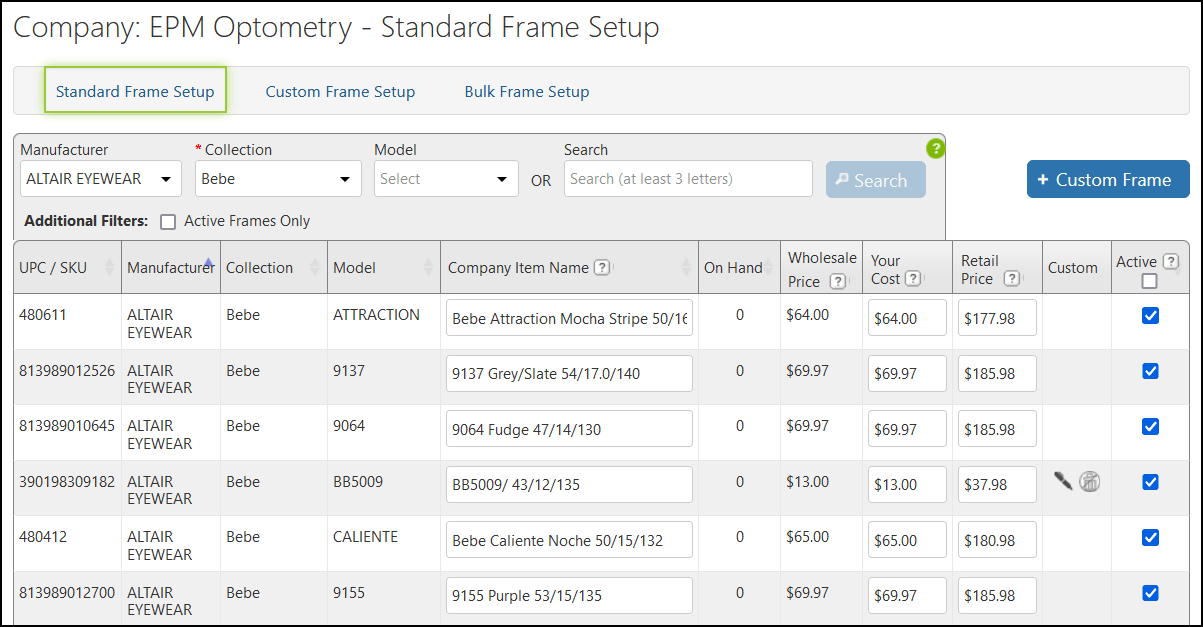Uncheck Active for frame 9137

(1150, 370)
